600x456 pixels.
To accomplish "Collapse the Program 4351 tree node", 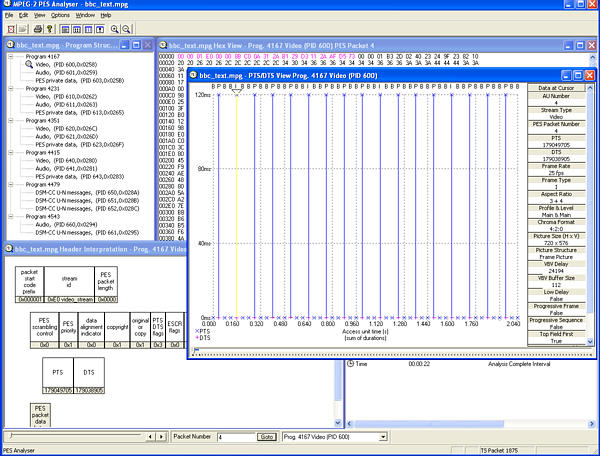I will point(11,121).
